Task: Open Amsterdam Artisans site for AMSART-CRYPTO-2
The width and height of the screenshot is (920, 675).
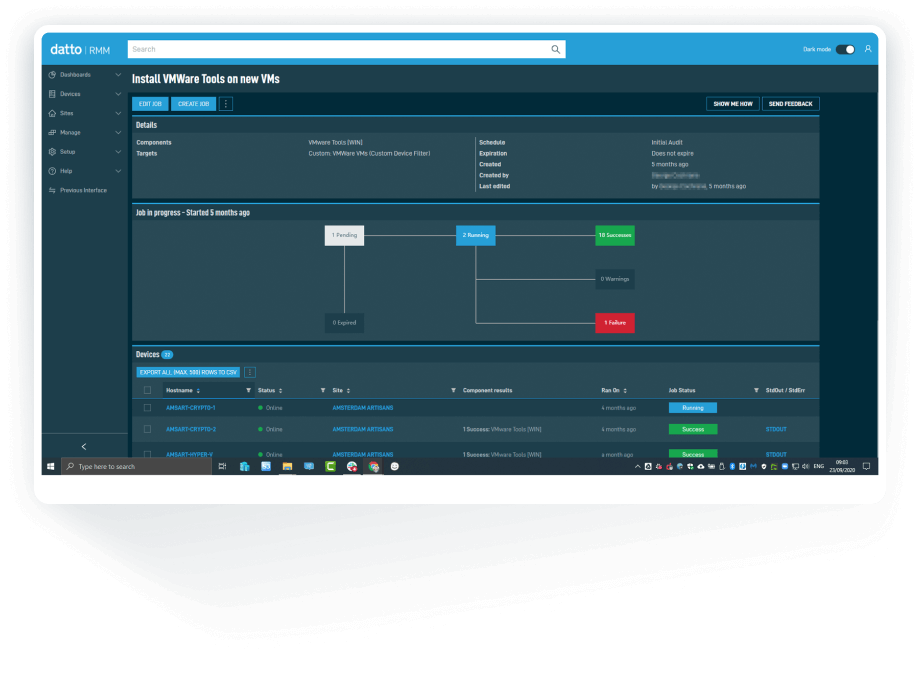Action: pos(363,430)
